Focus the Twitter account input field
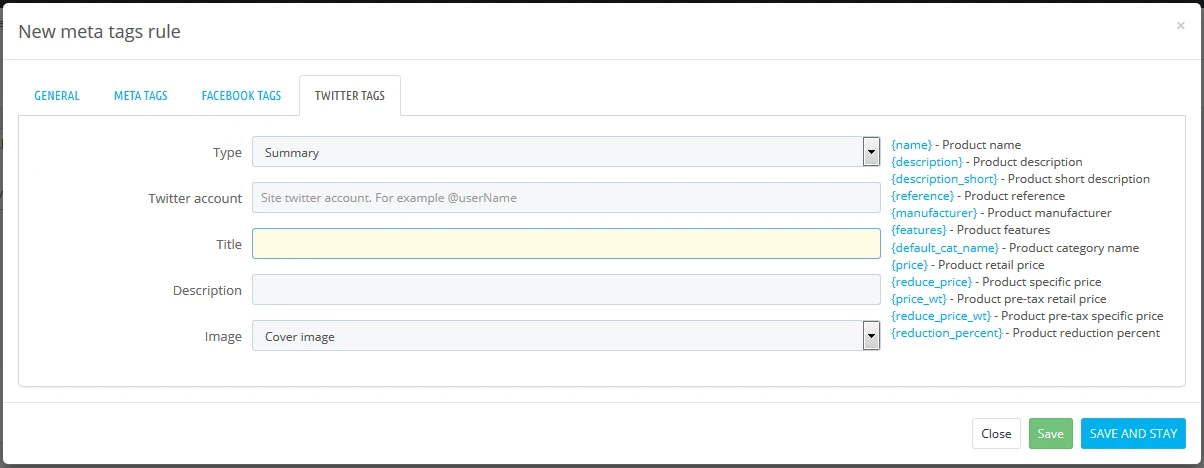Viewport: 1204px width, 468px height. 566,198
